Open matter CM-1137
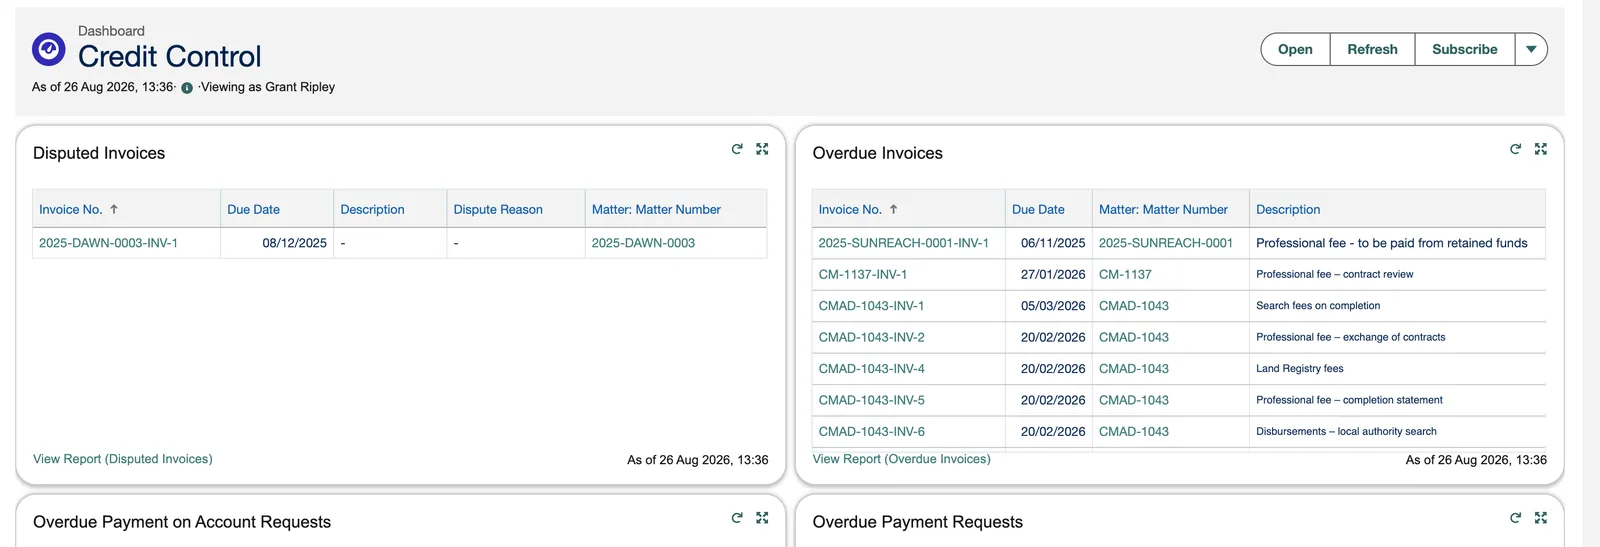The height and width of the screenshot is (547, 1600). click(1125, 274)
